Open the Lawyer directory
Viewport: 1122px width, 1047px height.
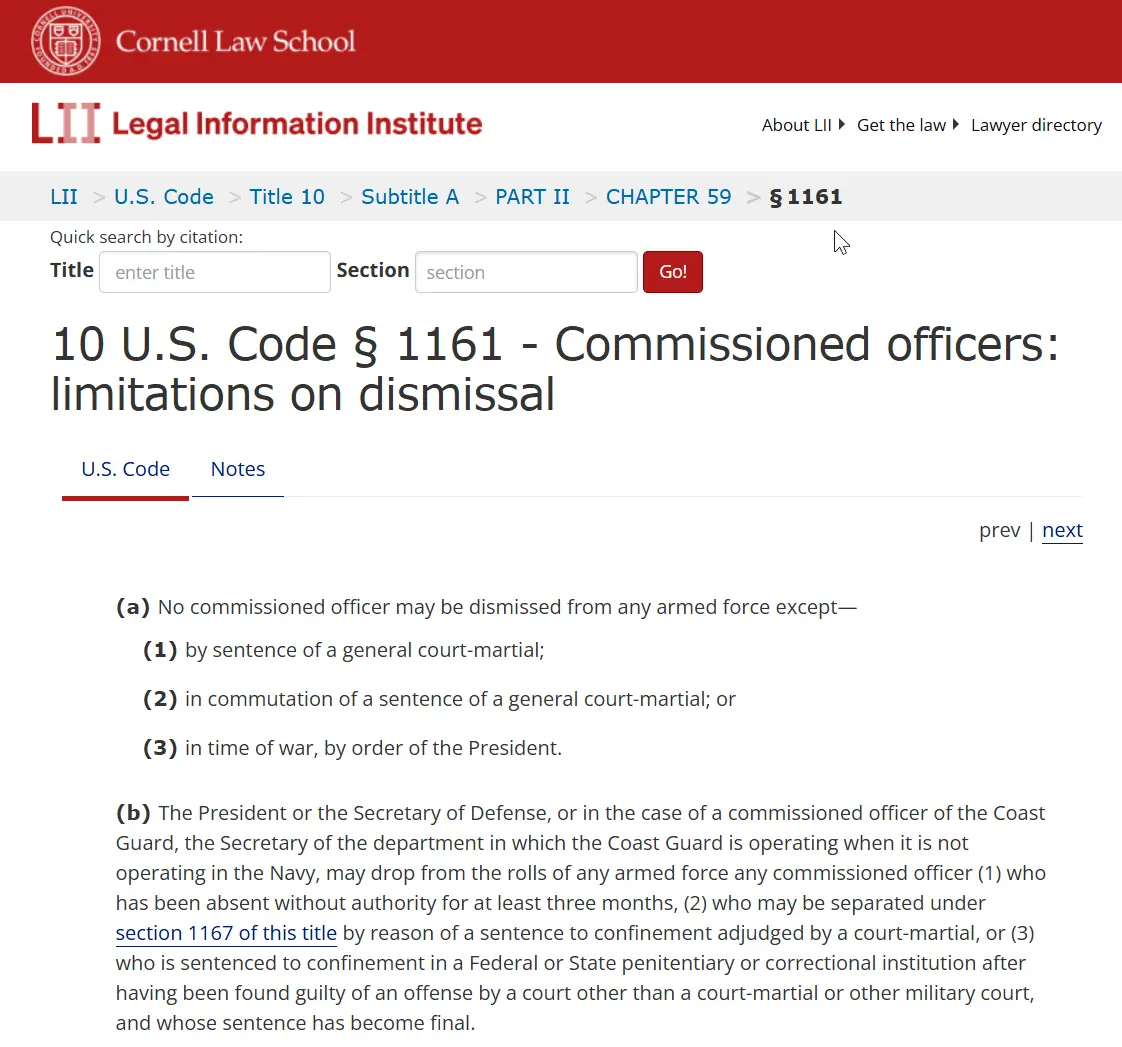tap(1036, 125)
